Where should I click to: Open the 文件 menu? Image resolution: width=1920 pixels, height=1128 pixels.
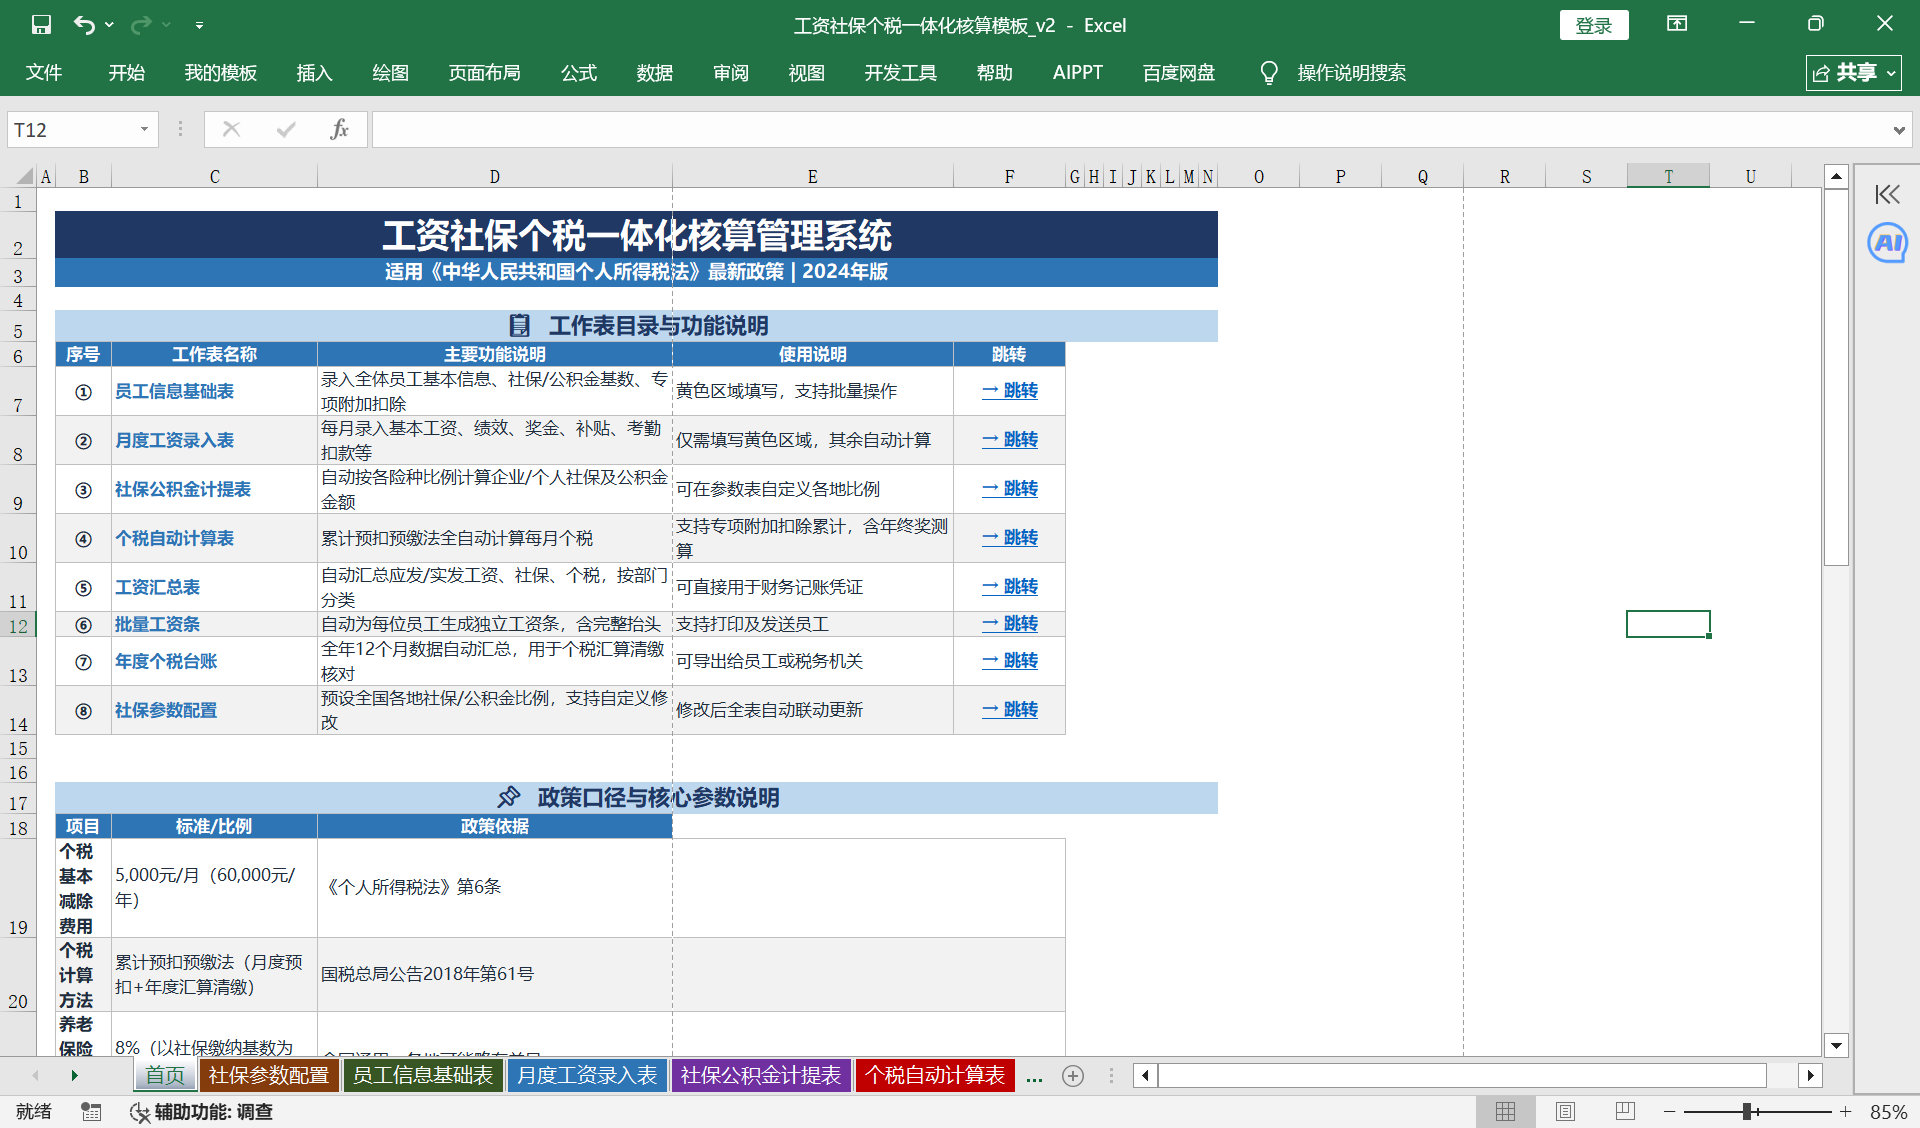click(x=44, y=72)
